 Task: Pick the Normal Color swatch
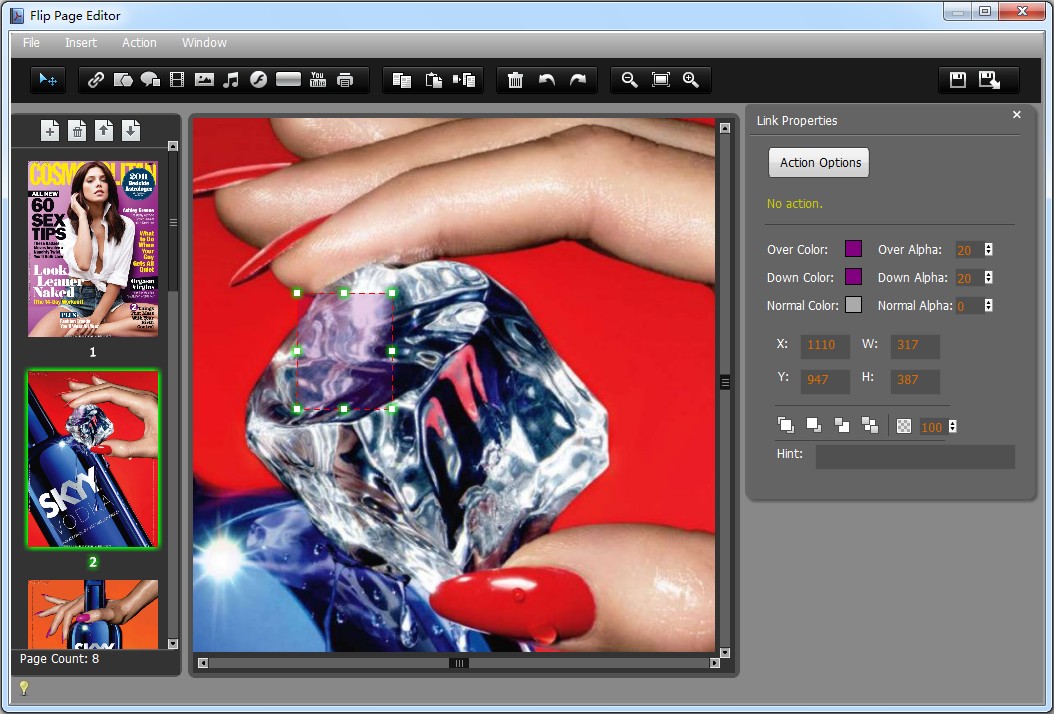coord(853,305)
